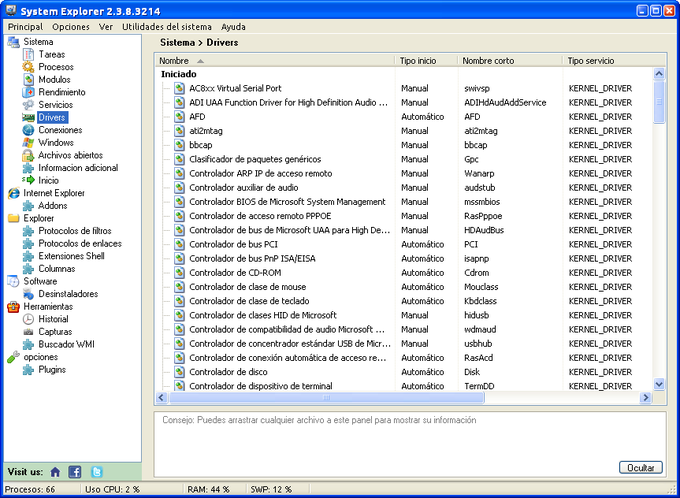Click the Drivers card icon
The width and height of the screenshot is (680, 498).
[x=28, y=118]
